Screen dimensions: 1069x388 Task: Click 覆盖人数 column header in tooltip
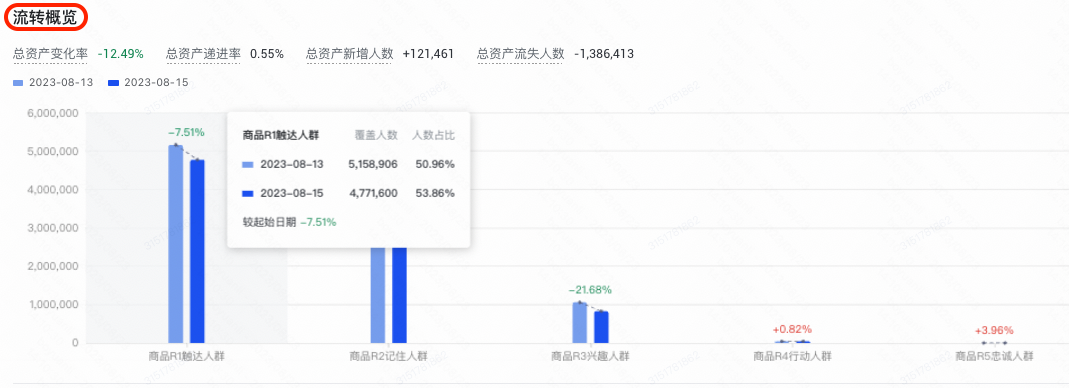tap(376, 135)
